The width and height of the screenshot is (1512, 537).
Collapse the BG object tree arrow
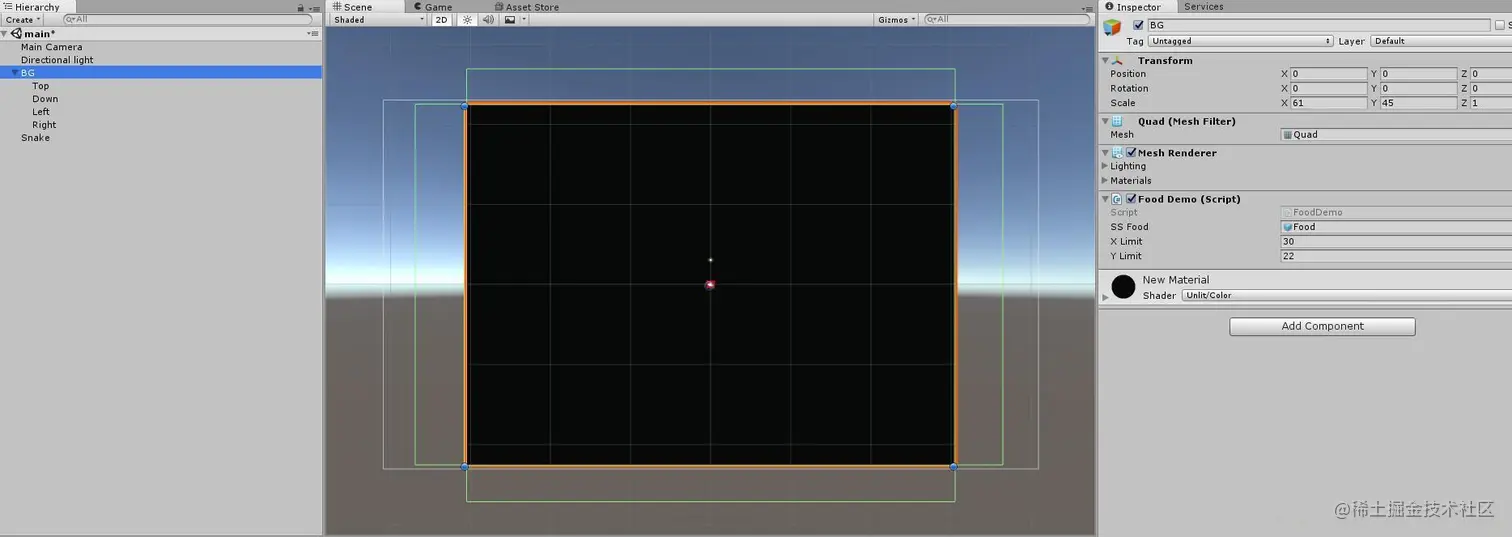point(14,73)
